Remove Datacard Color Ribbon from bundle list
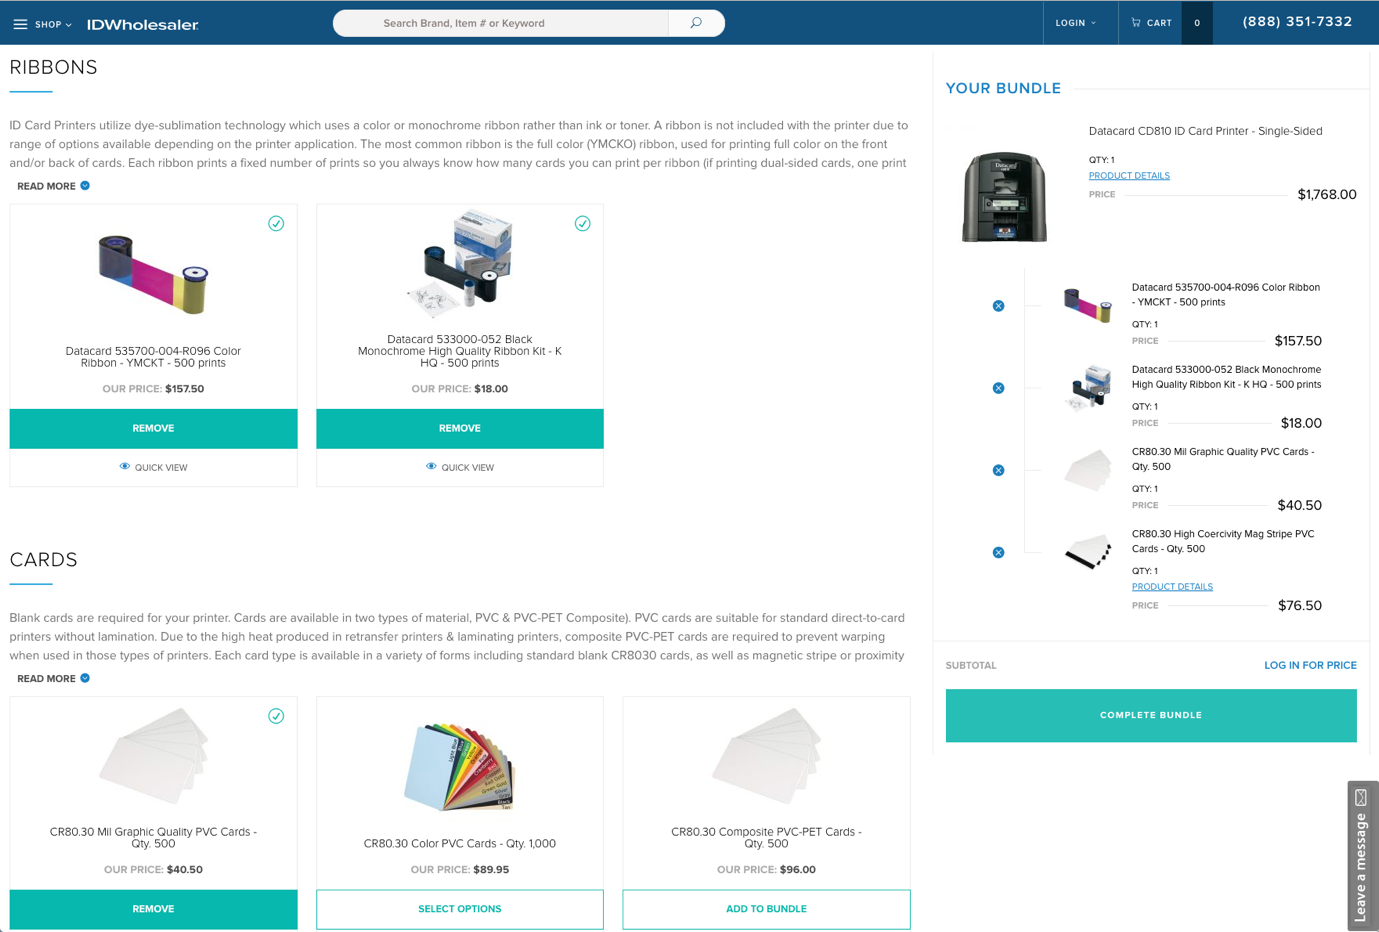This screenshot has height=932, width=1379. point(998,306)
